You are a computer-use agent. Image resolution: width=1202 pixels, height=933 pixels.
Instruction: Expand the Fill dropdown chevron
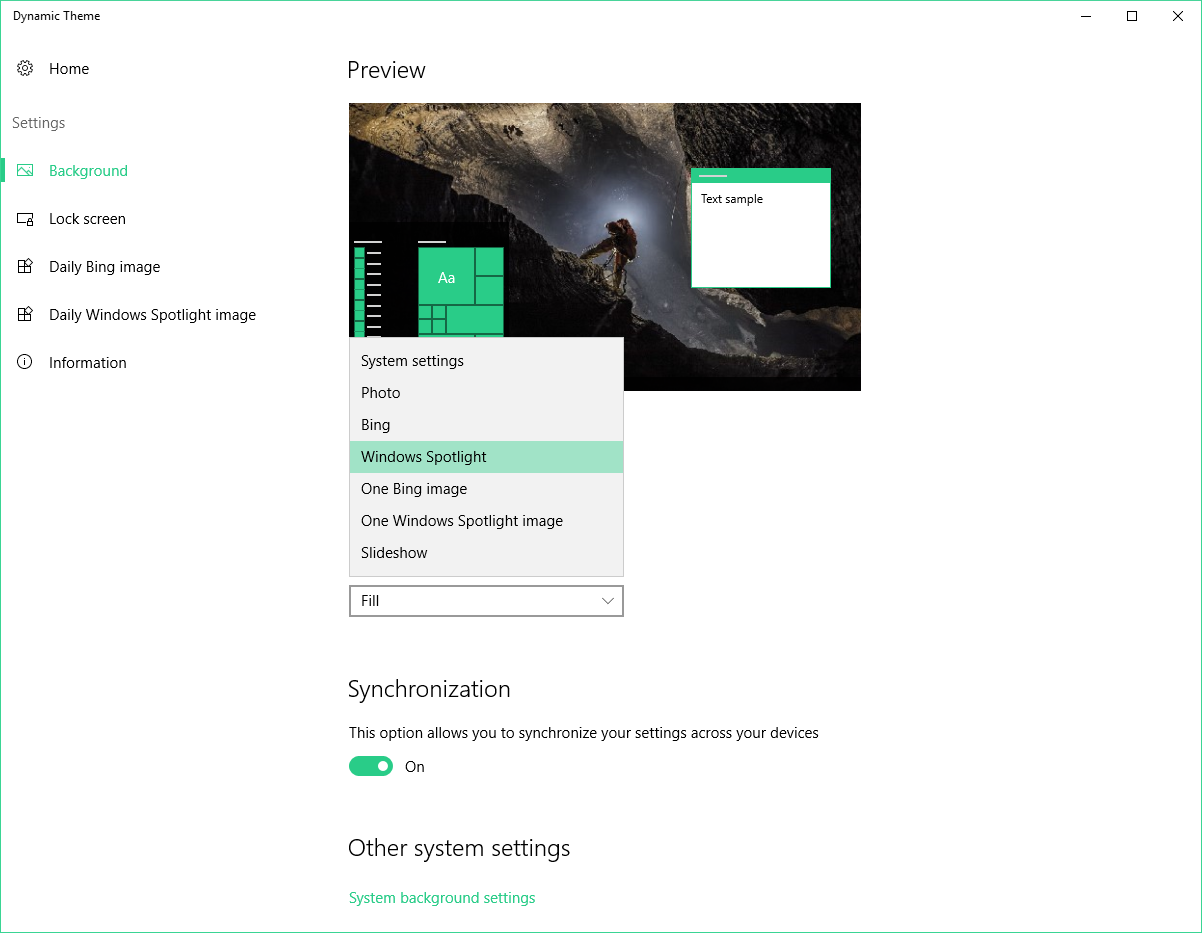pyautogui.click(x=607, y=601)
